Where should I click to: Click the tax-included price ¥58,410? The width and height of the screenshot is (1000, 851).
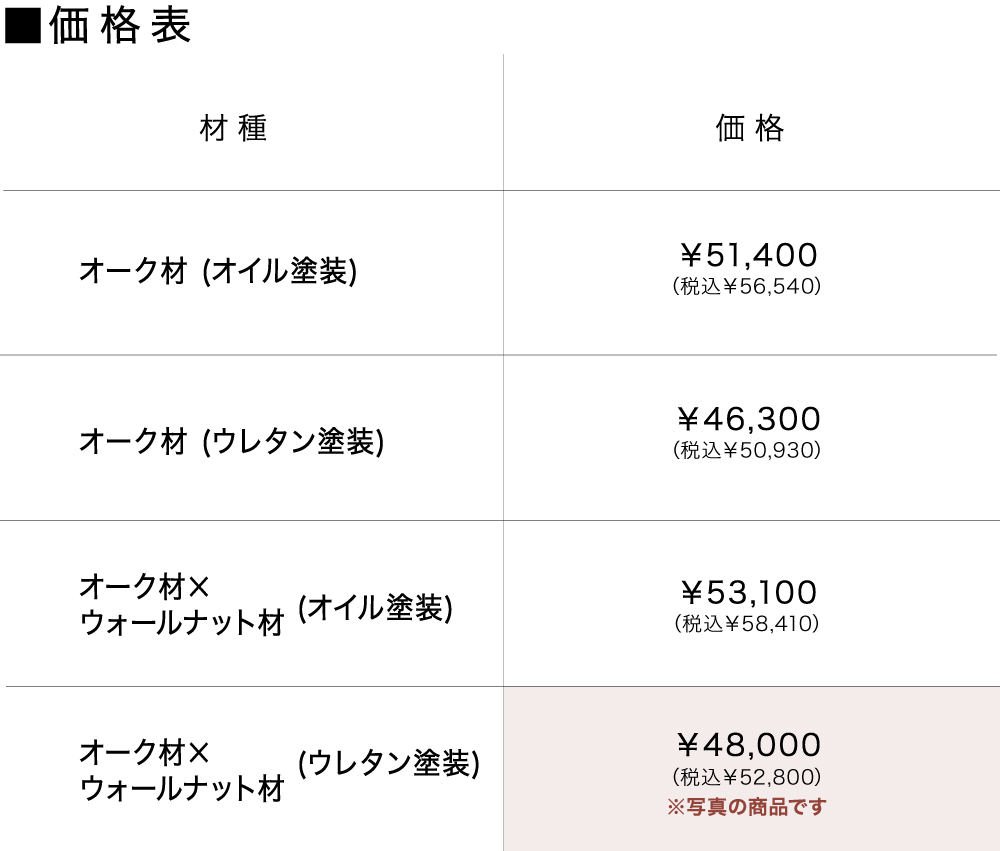(748, 624)
